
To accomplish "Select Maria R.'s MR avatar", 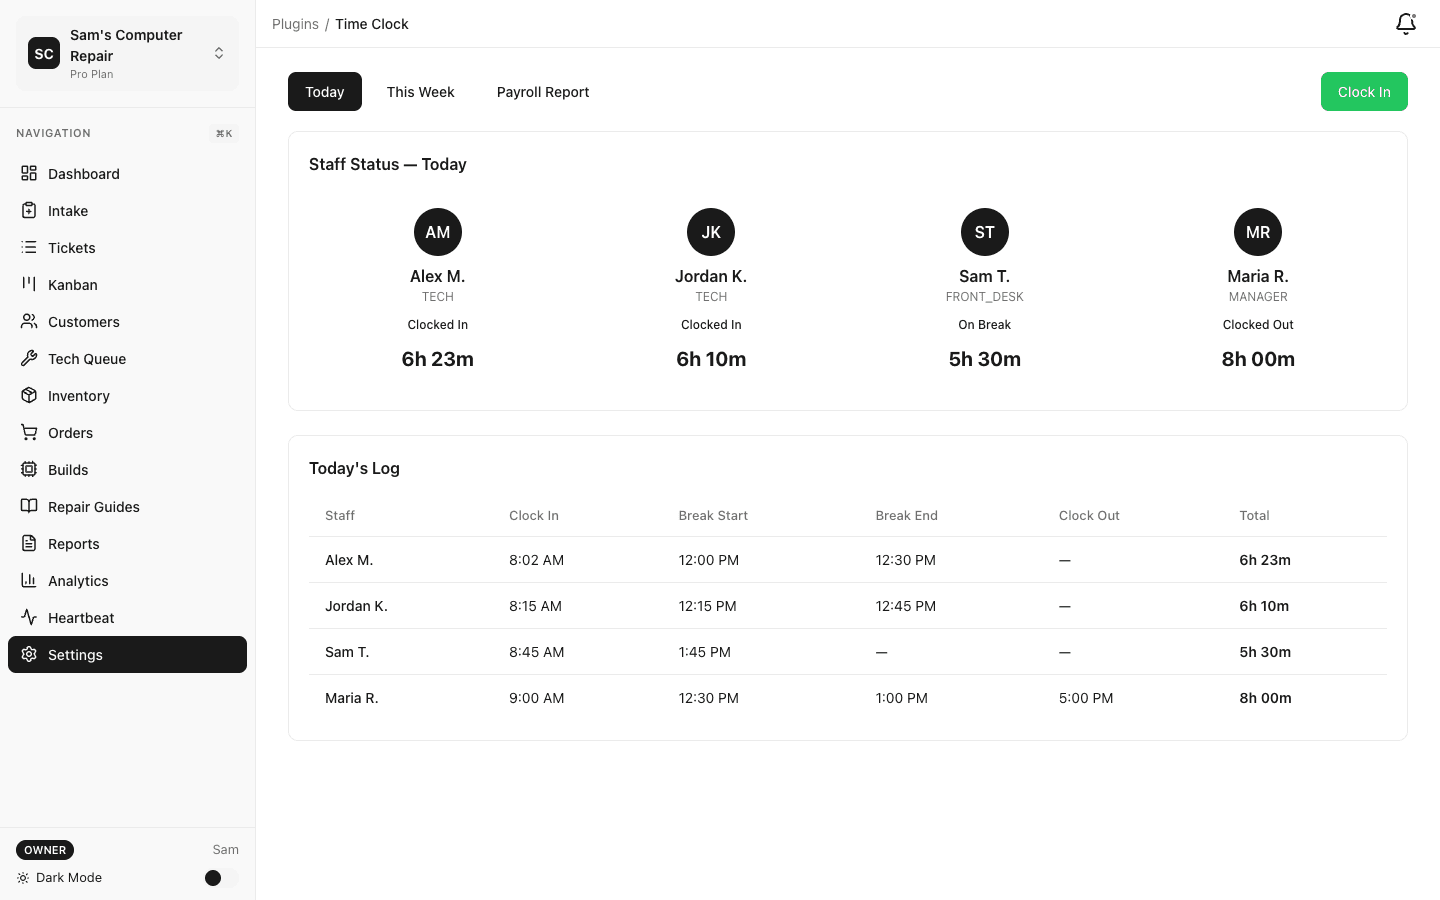I will [x=1257, y=231].
